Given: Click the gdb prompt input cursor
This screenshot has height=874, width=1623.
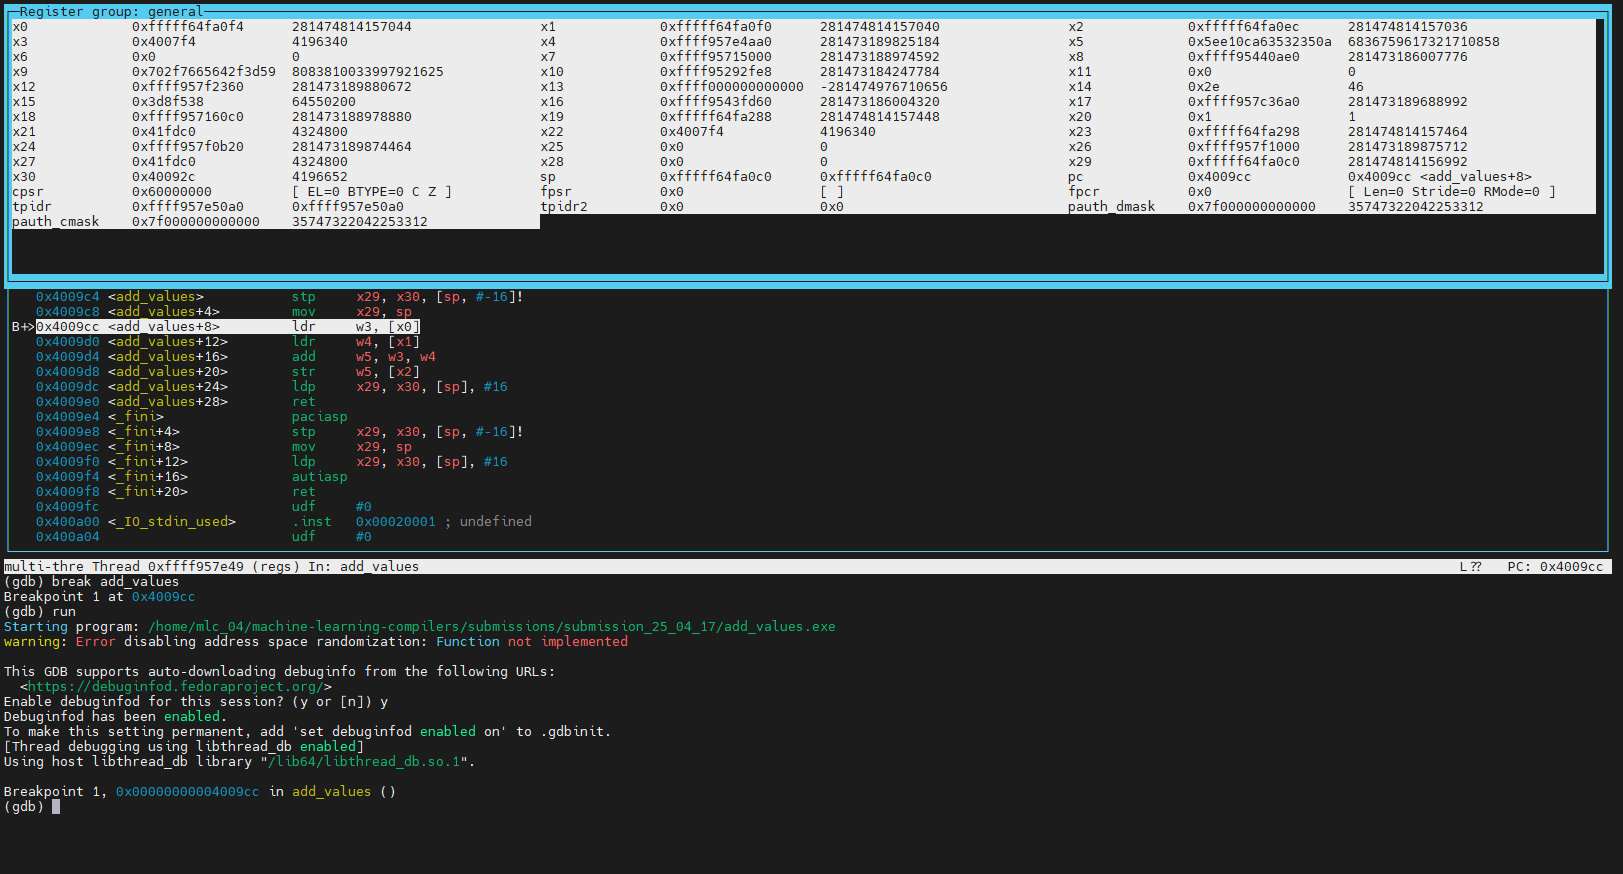Looking at the screenshot, I should pos(56,807).
